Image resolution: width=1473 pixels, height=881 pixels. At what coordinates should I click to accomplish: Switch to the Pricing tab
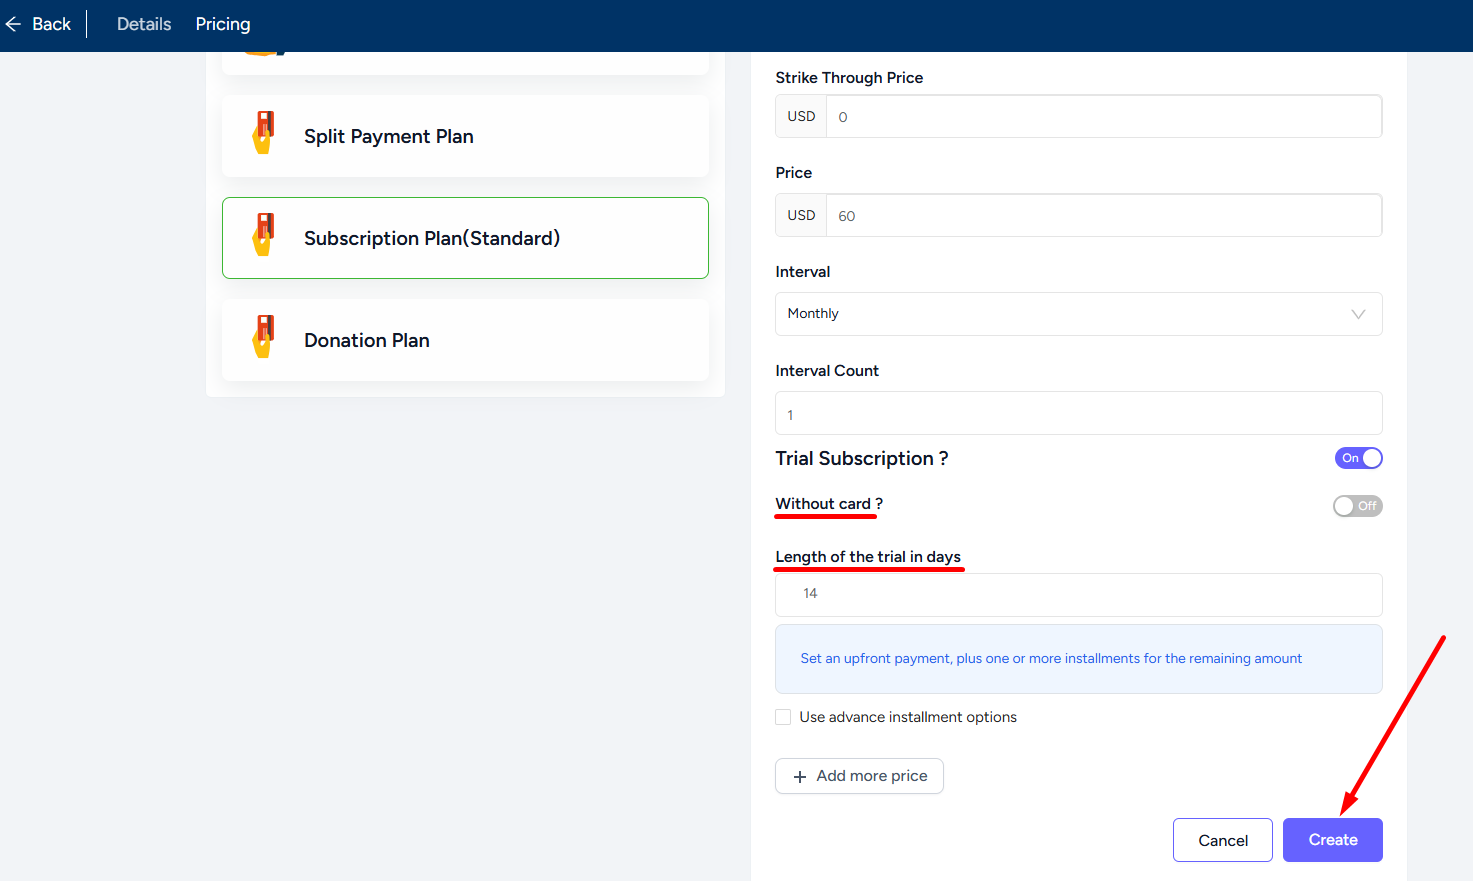[x=223, y=24]
